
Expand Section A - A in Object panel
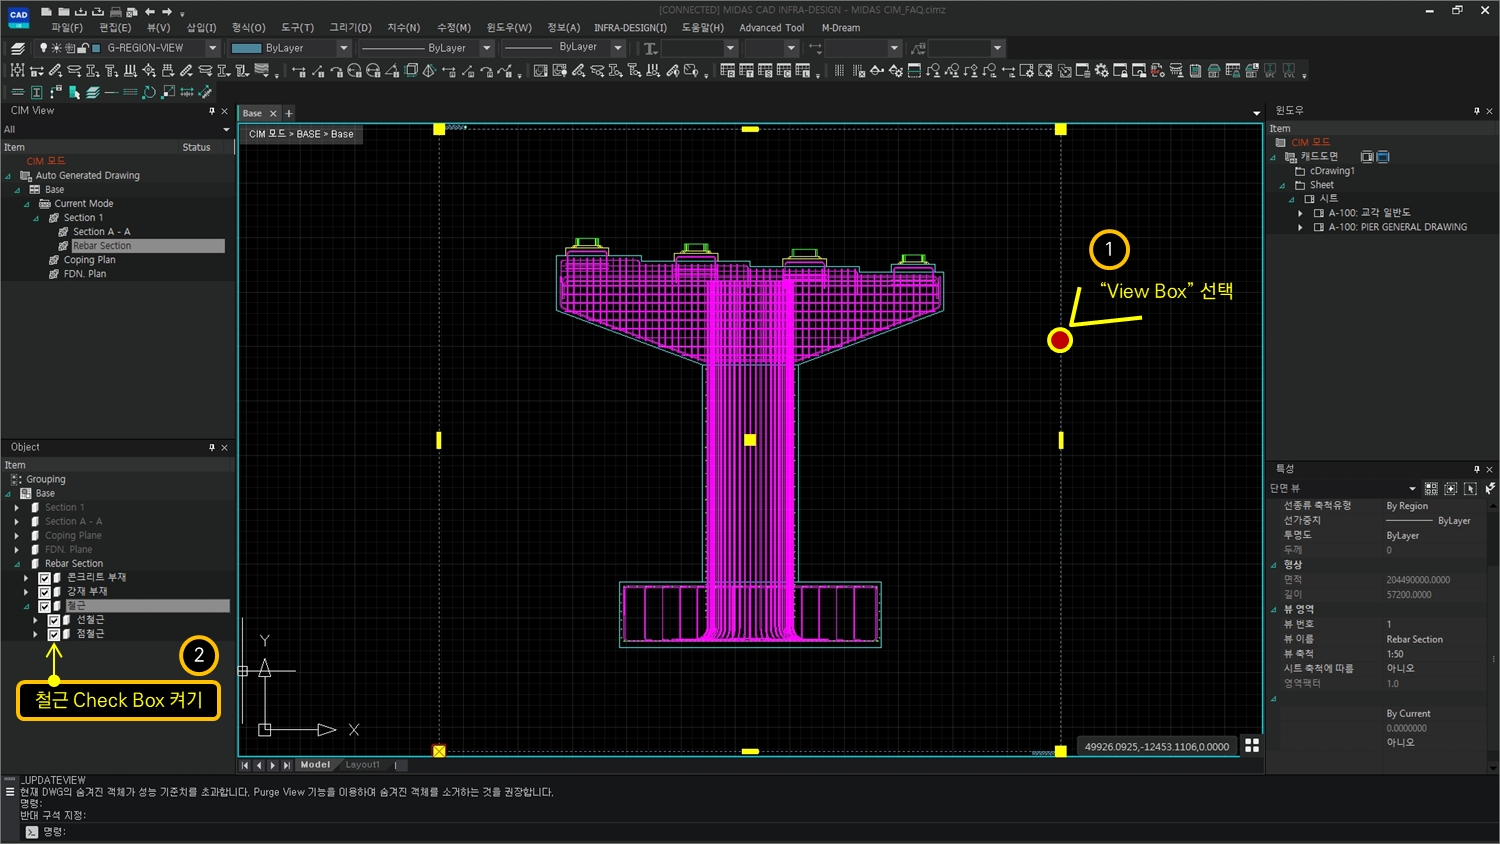click(x=17, y=522)
